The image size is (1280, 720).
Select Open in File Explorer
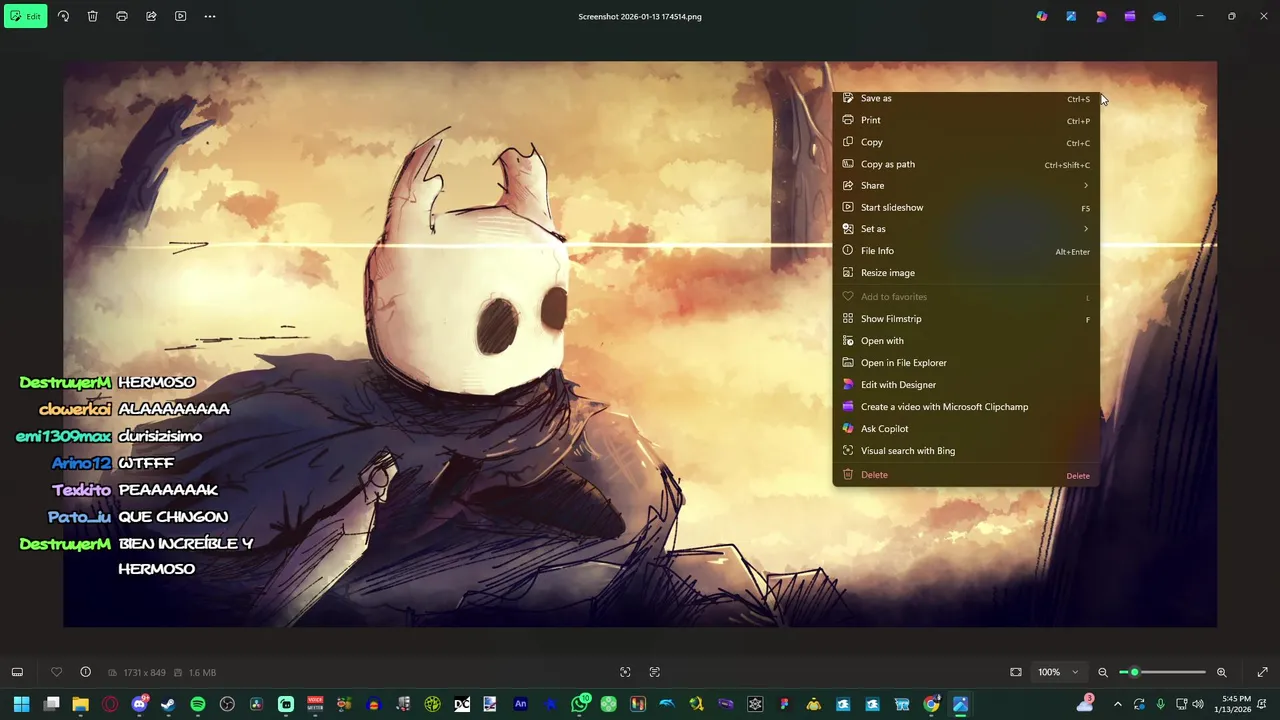(966, 363)
